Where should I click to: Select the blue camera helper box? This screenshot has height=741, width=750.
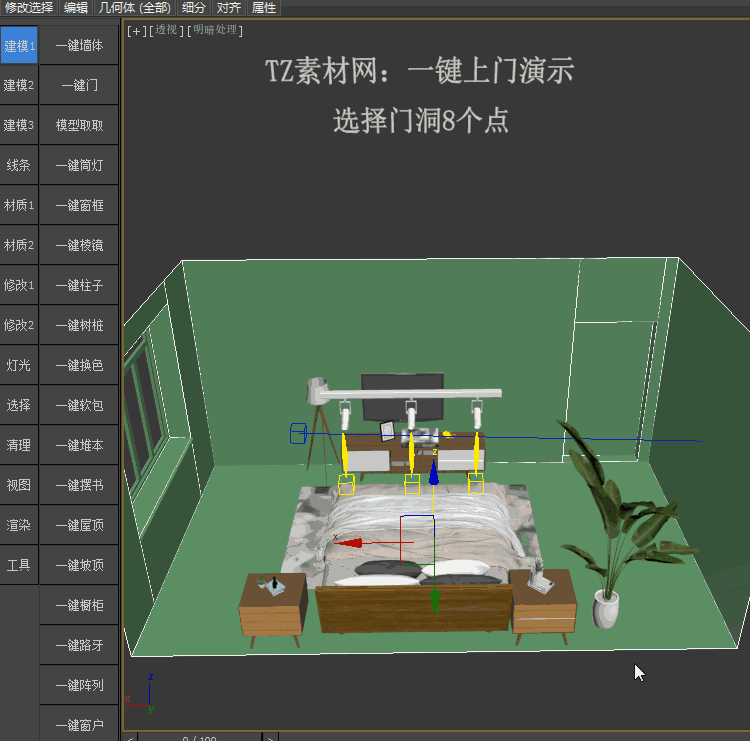tap(298, 433)
